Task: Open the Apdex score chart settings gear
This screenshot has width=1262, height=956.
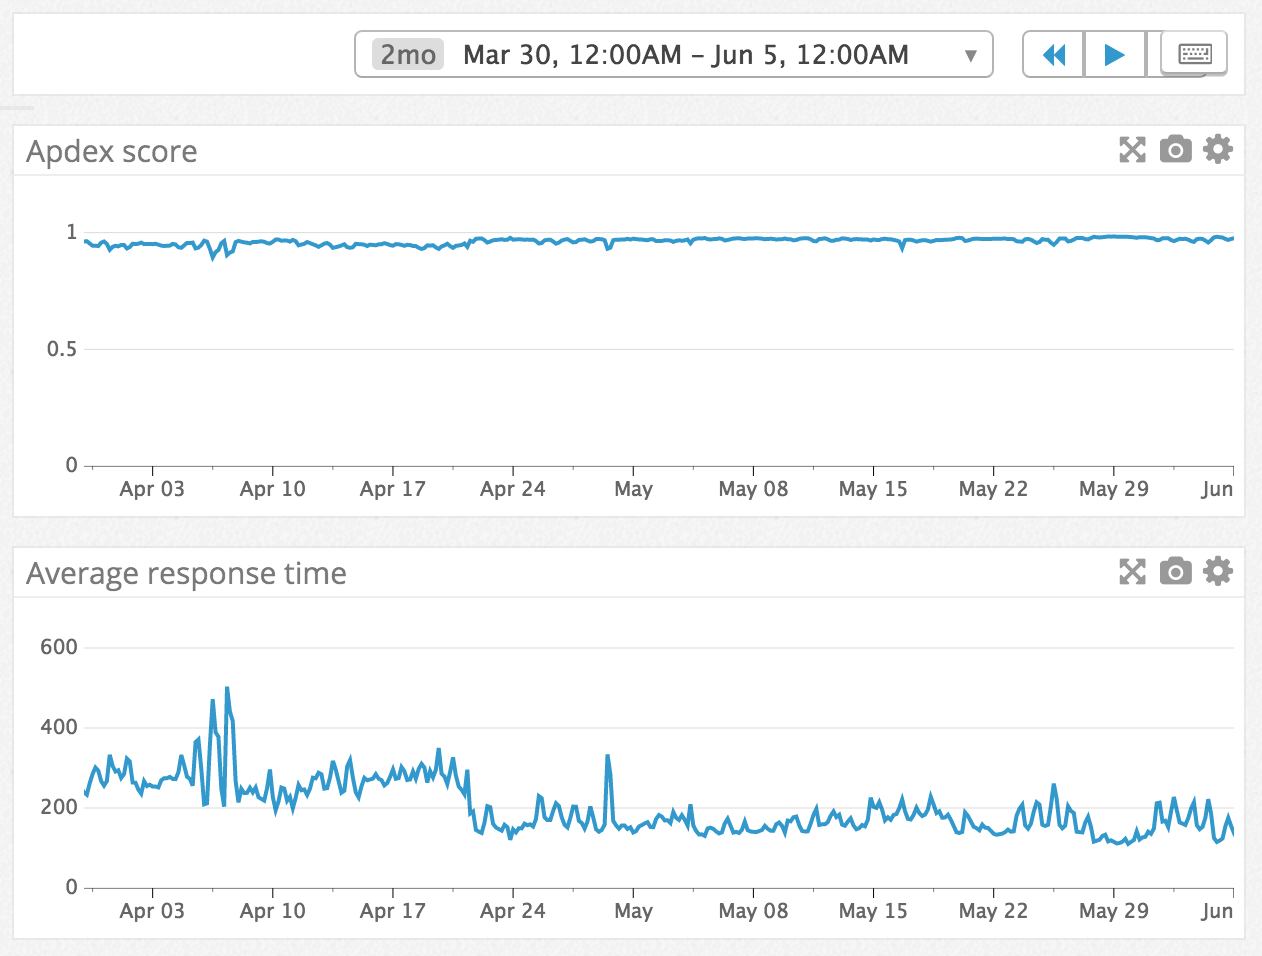Action: [x=1217, y=149]
